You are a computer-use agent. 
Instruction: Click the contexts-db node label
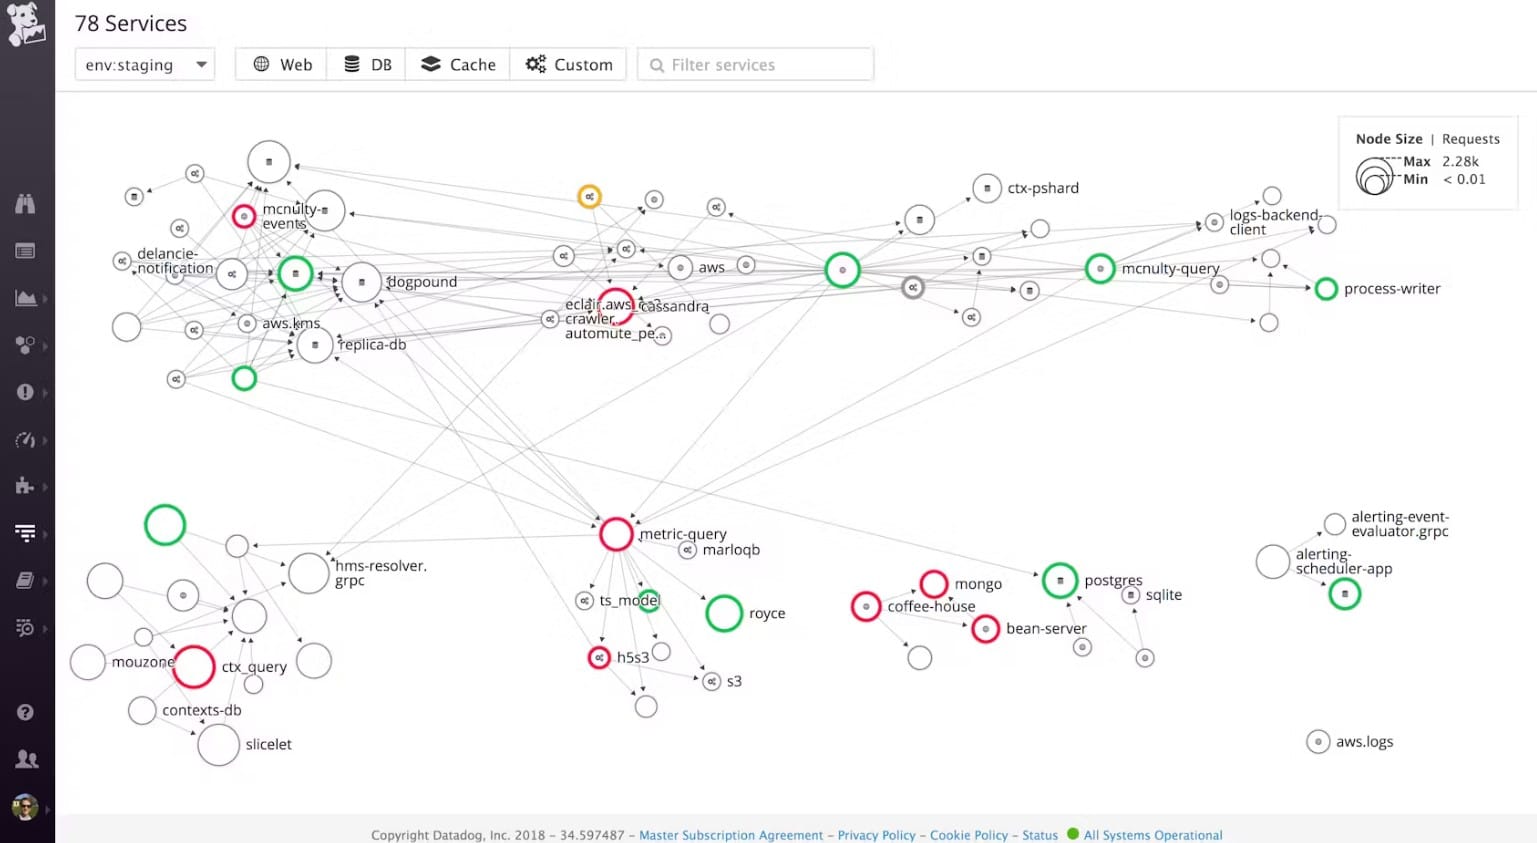click(x=202, y=710)
